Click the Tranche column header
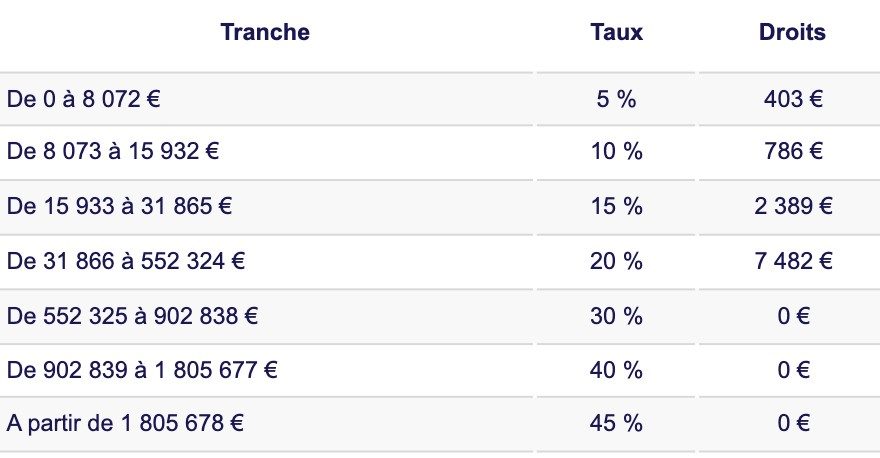880x458 pixels. click(265, 32)
